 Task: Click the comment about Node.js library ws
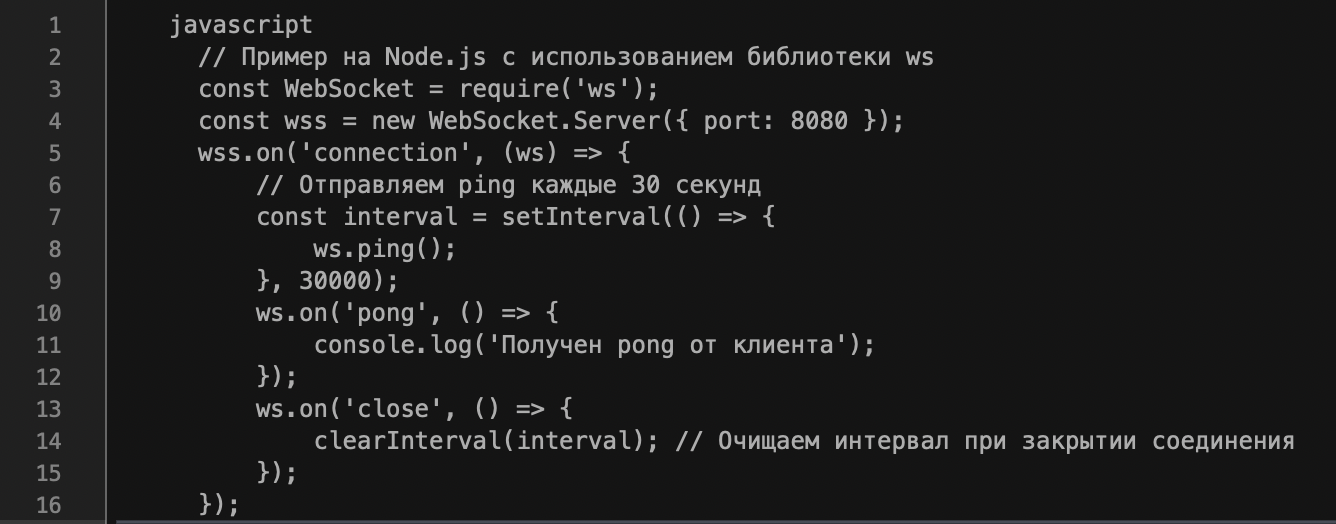coord(566,57)
